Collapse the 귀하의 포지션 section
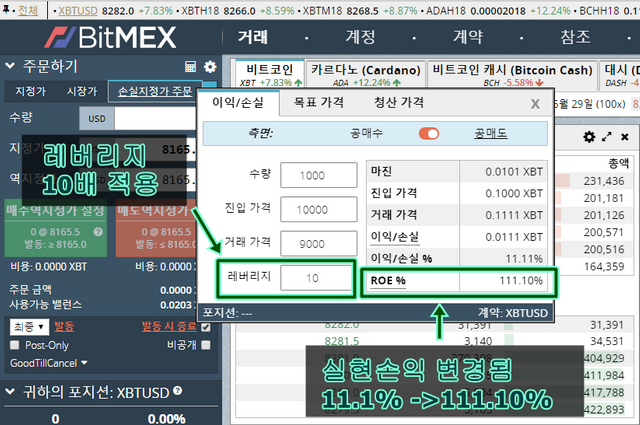The width and height of the screenshot is (640, 425). tap(10, 392)
